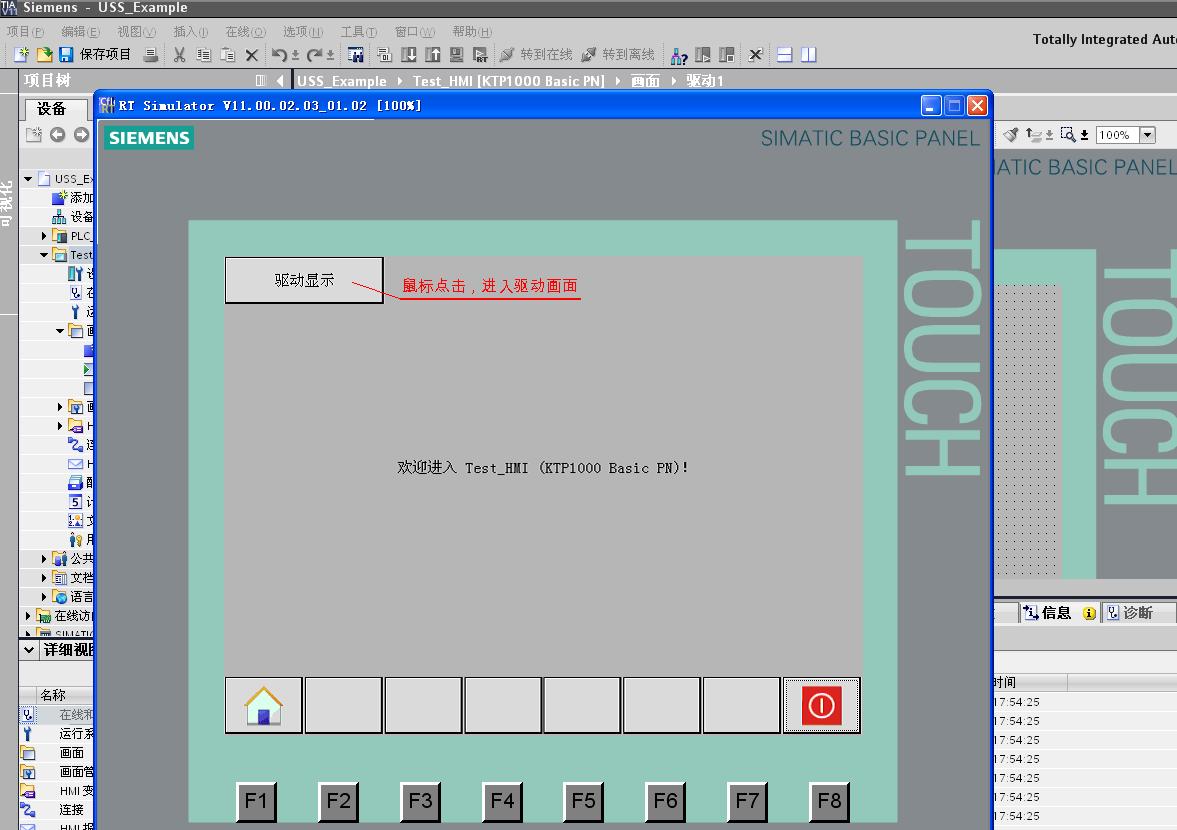Click the upload from device icon
The width and height of the screenshot is (1177, 830).
click(x=432, y=54)
